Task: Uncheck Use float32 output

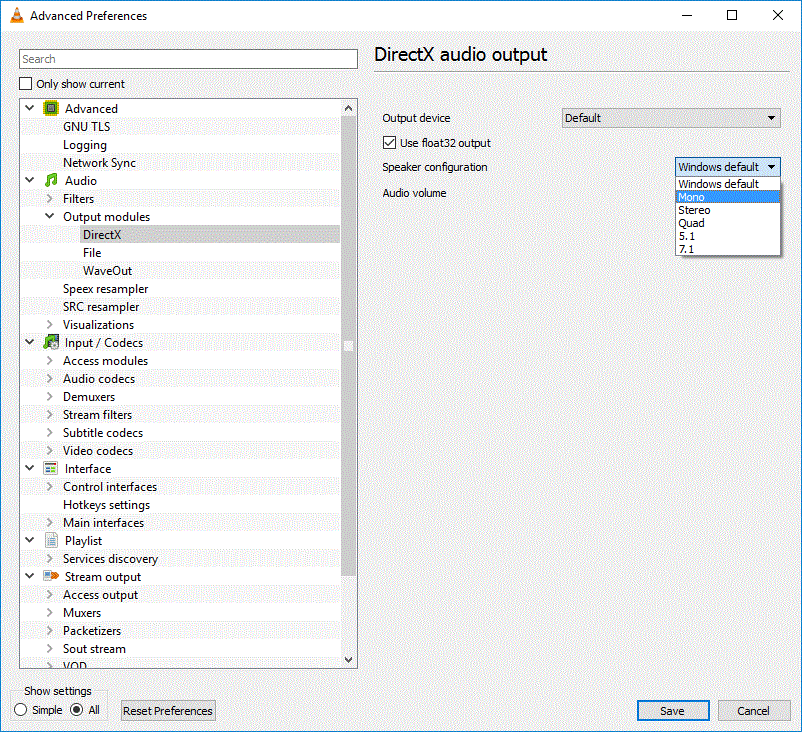Action: (x=390, y=143)
